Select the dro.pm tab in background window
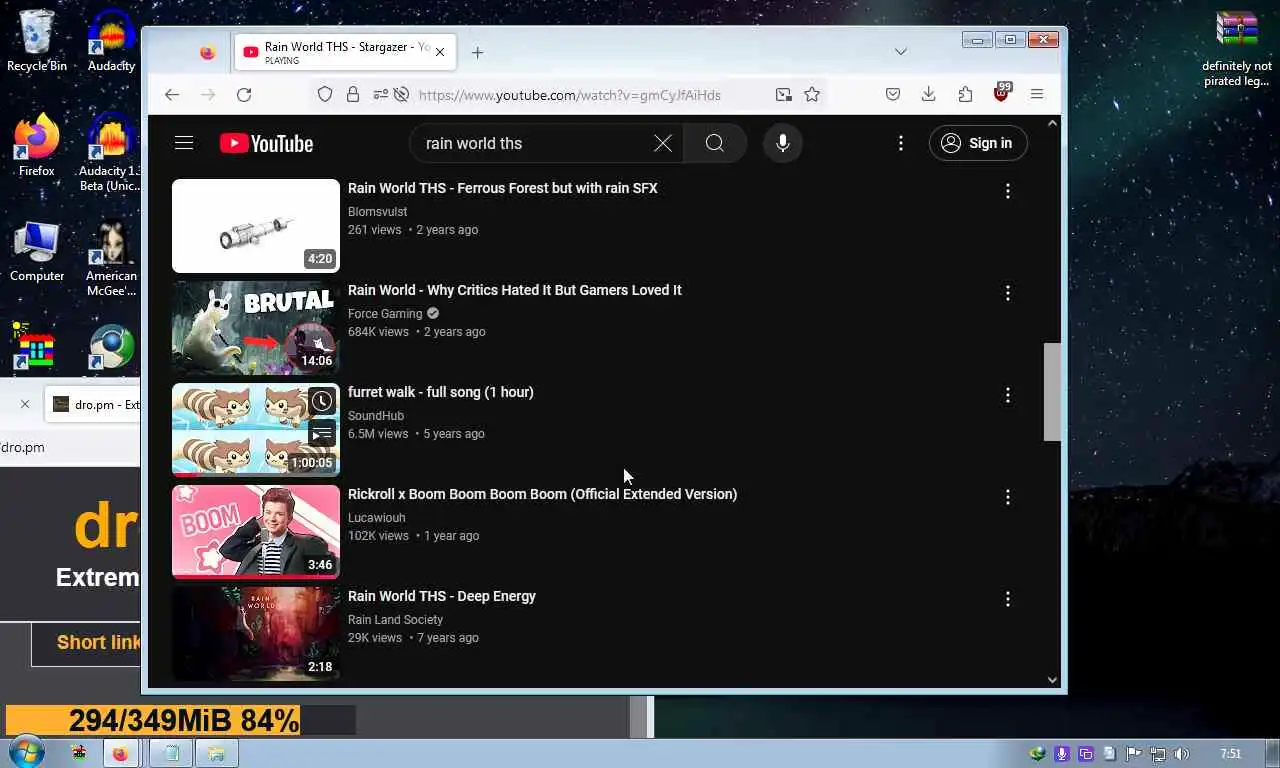1280x768 pixels. tap(95, 404)
